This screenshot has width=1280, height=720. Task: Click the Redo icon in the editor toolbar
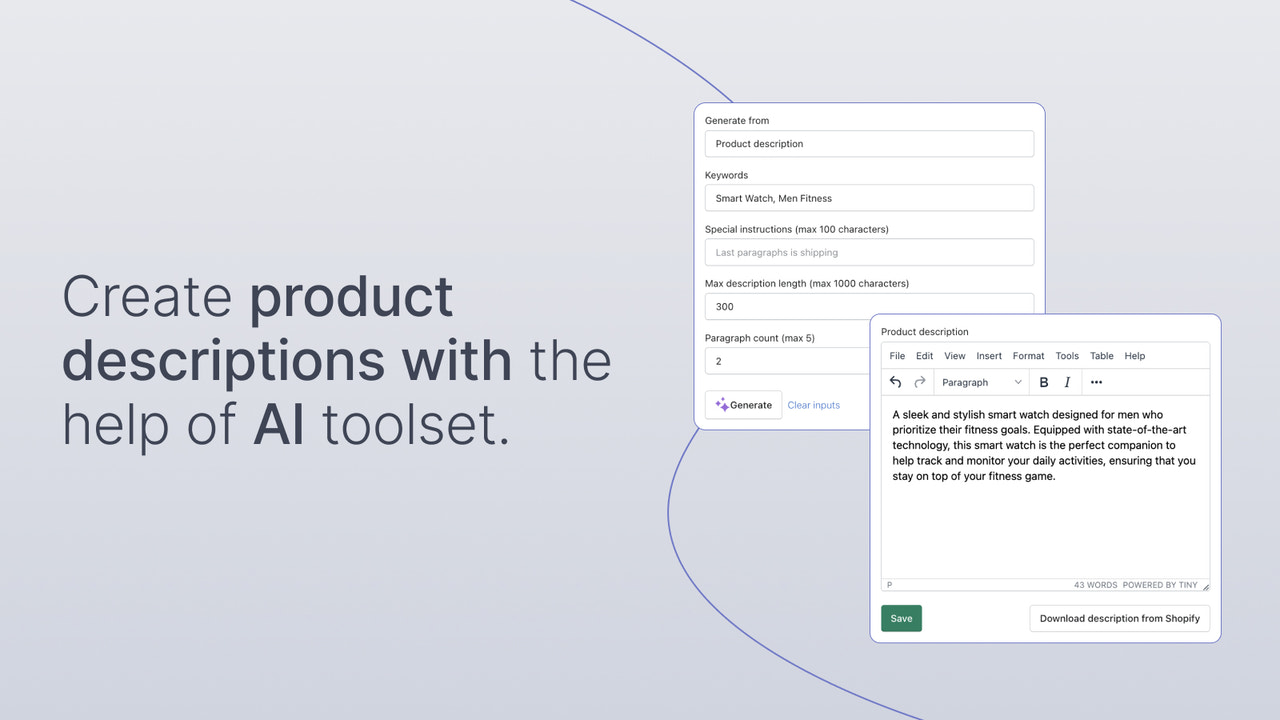919,382
